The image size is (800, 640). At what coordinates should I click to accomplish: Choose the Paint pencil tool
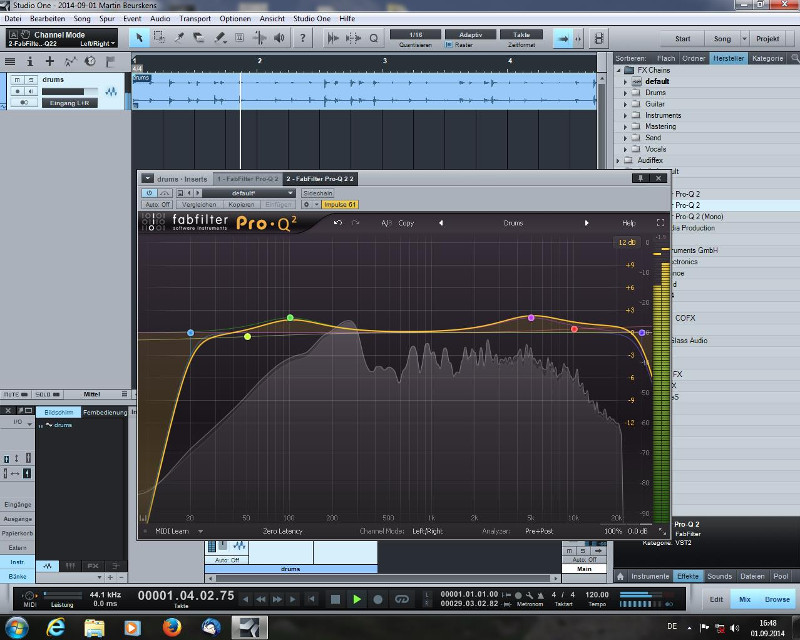click(219, 38)
